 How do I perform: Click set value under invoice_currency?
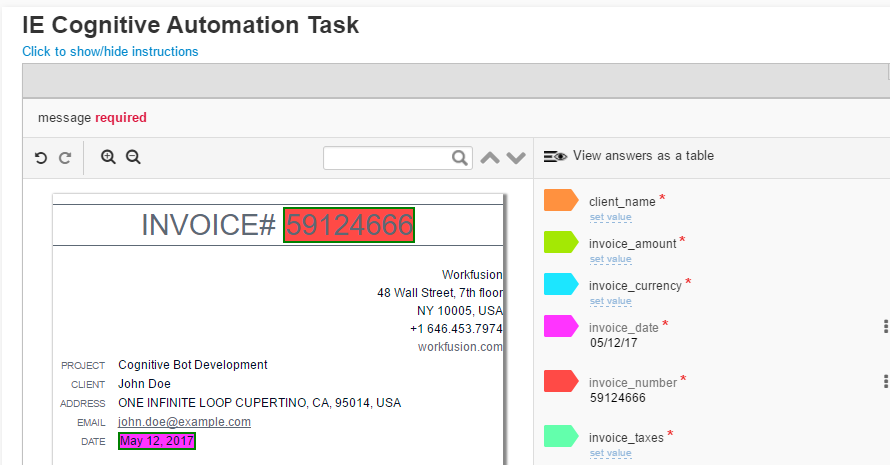(610, 301)
